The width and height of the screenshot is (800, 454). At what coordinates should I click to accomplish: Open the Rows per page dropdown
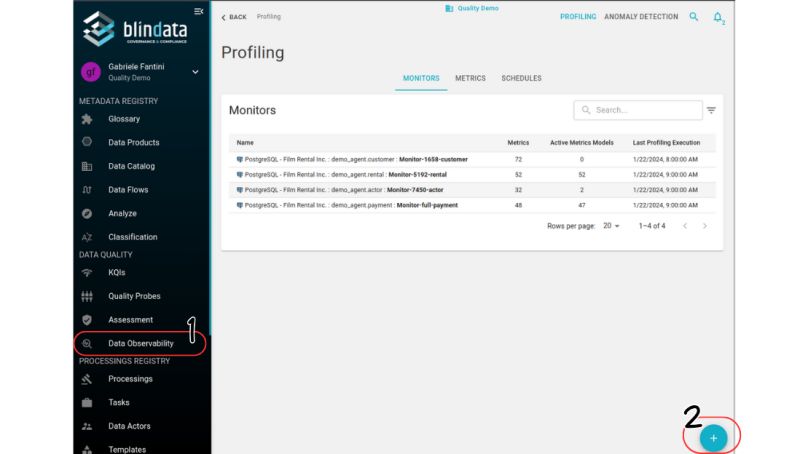click(611, 225)
